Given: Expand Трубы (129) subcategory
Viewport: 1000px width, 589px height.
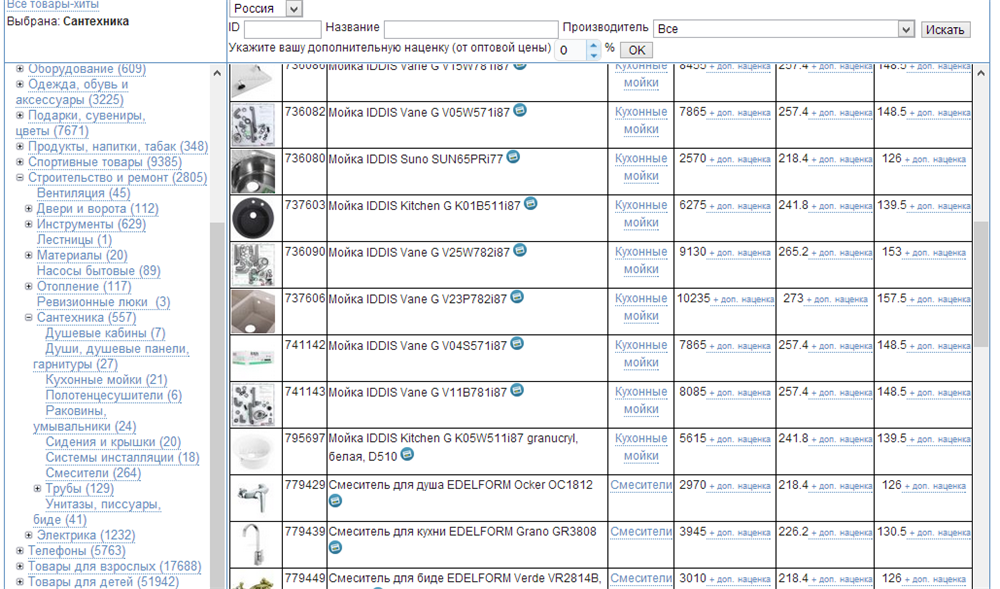Looking at the screenshot, I should pos(37,489).
